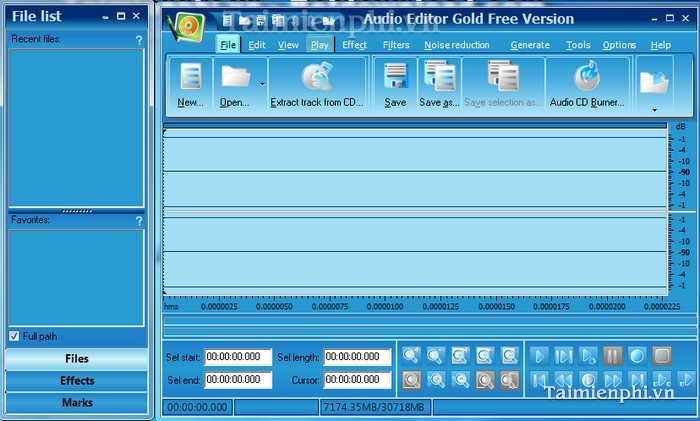Minimize the File list panel
This screenshot has width=700, height=421.
pyautogui.click(x=105, y=17)
